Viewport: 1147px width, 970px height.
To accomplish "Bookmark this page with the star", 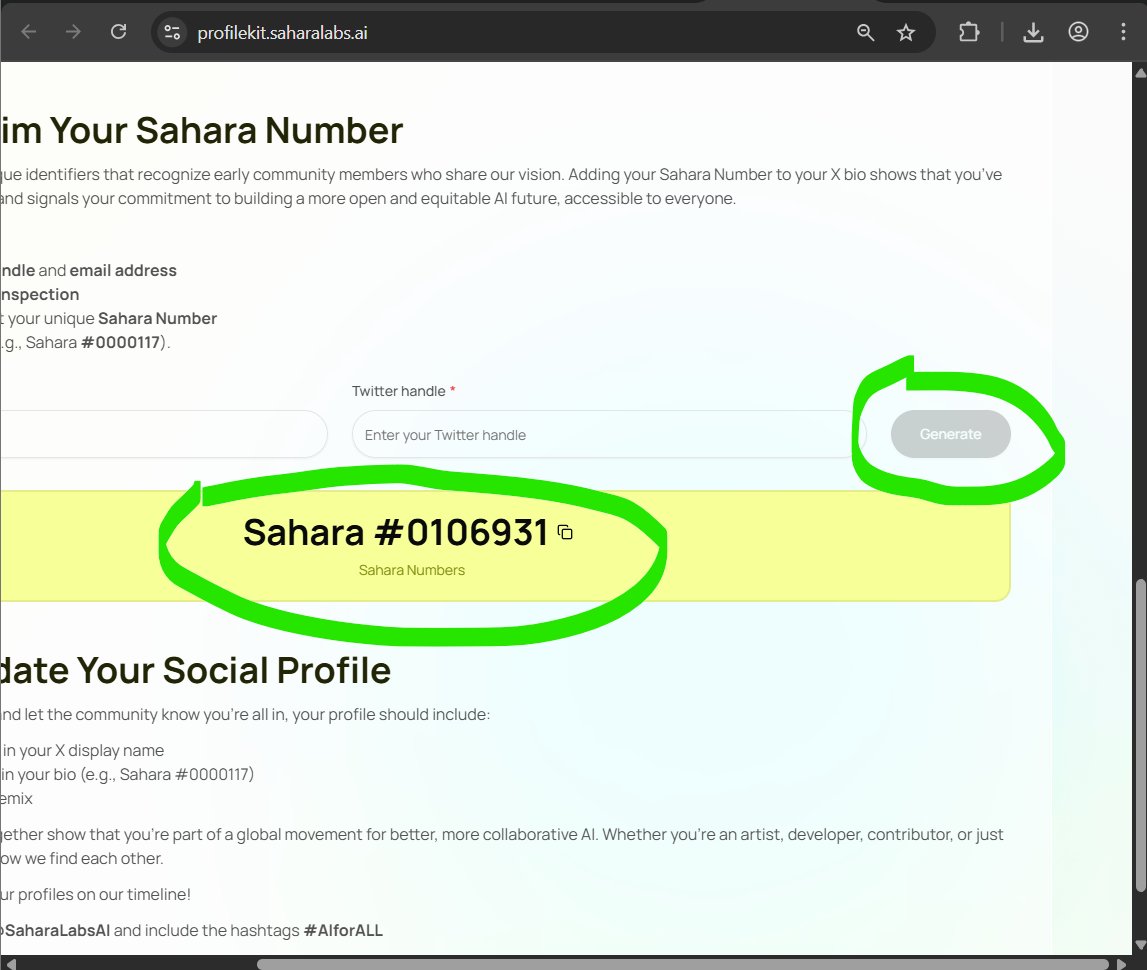I will click(906, 32).
